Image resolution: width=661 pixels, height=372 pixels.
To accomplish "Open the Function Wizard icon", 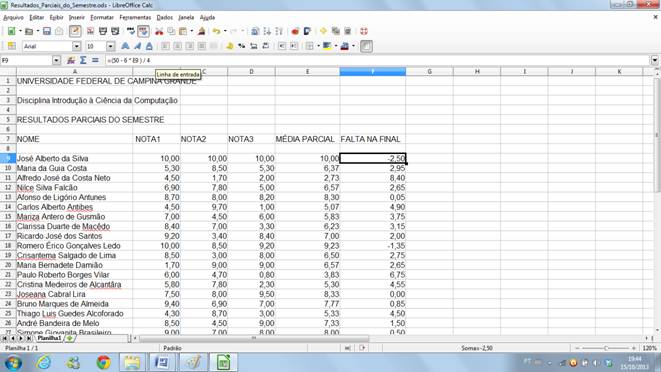I will coord(71,60).
